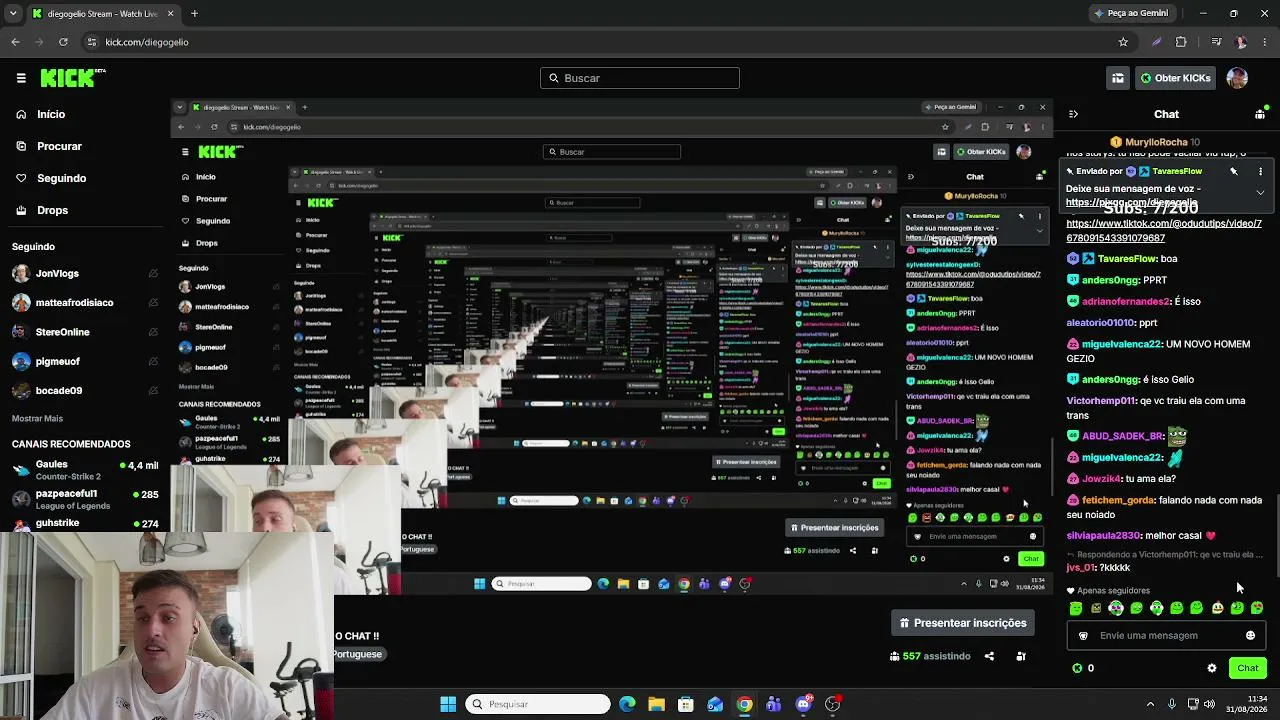Open followed channel StereOnline
The height and width of the screenshot is (720, 1280).
[85, 332]
